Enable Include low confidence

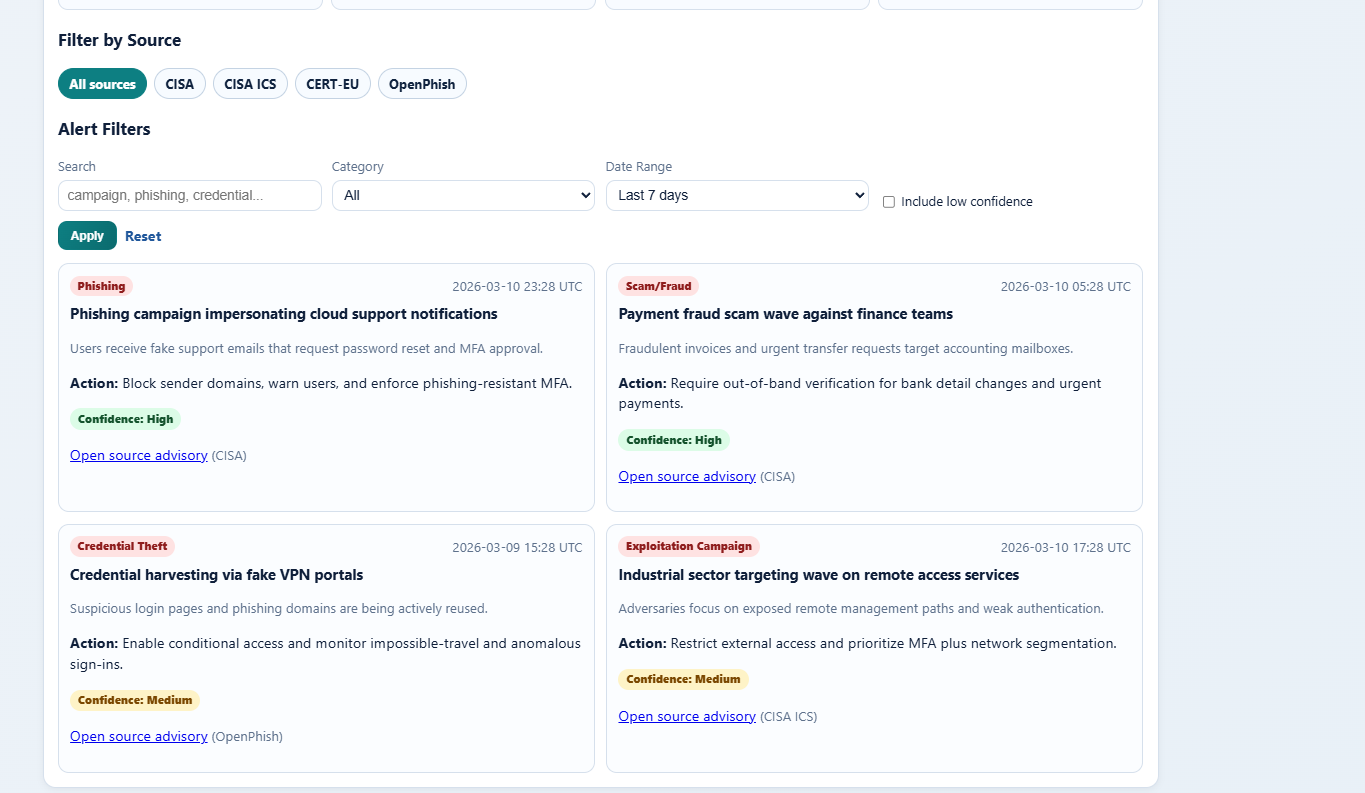pyautogui.click(x=888, y=201)
